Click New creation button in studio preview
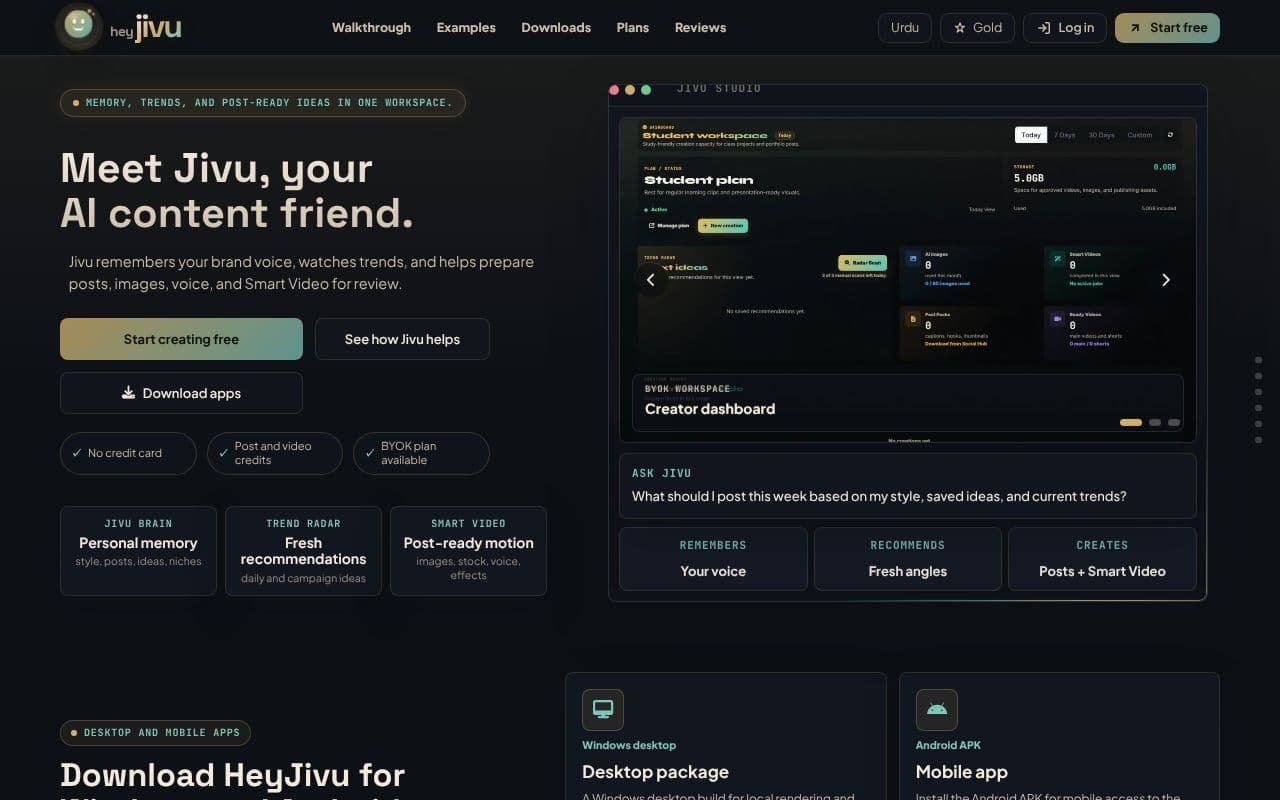 pos(723,226)
